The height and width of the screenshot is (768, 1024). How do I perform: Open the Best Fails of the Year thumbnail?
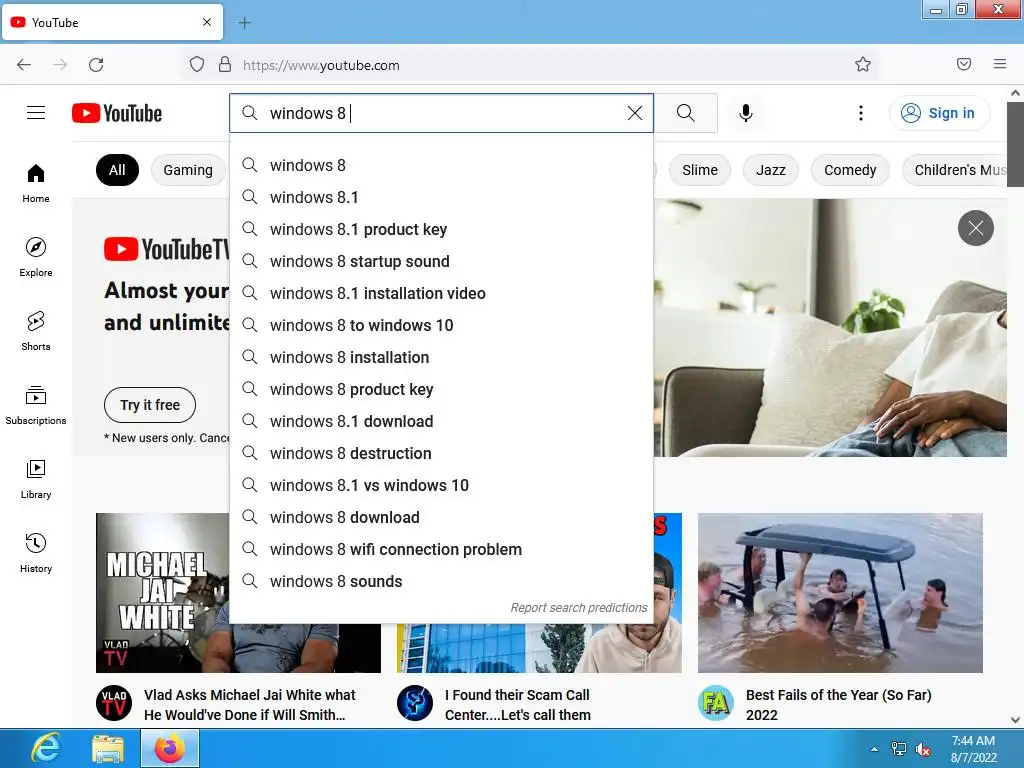coord(840,592)
